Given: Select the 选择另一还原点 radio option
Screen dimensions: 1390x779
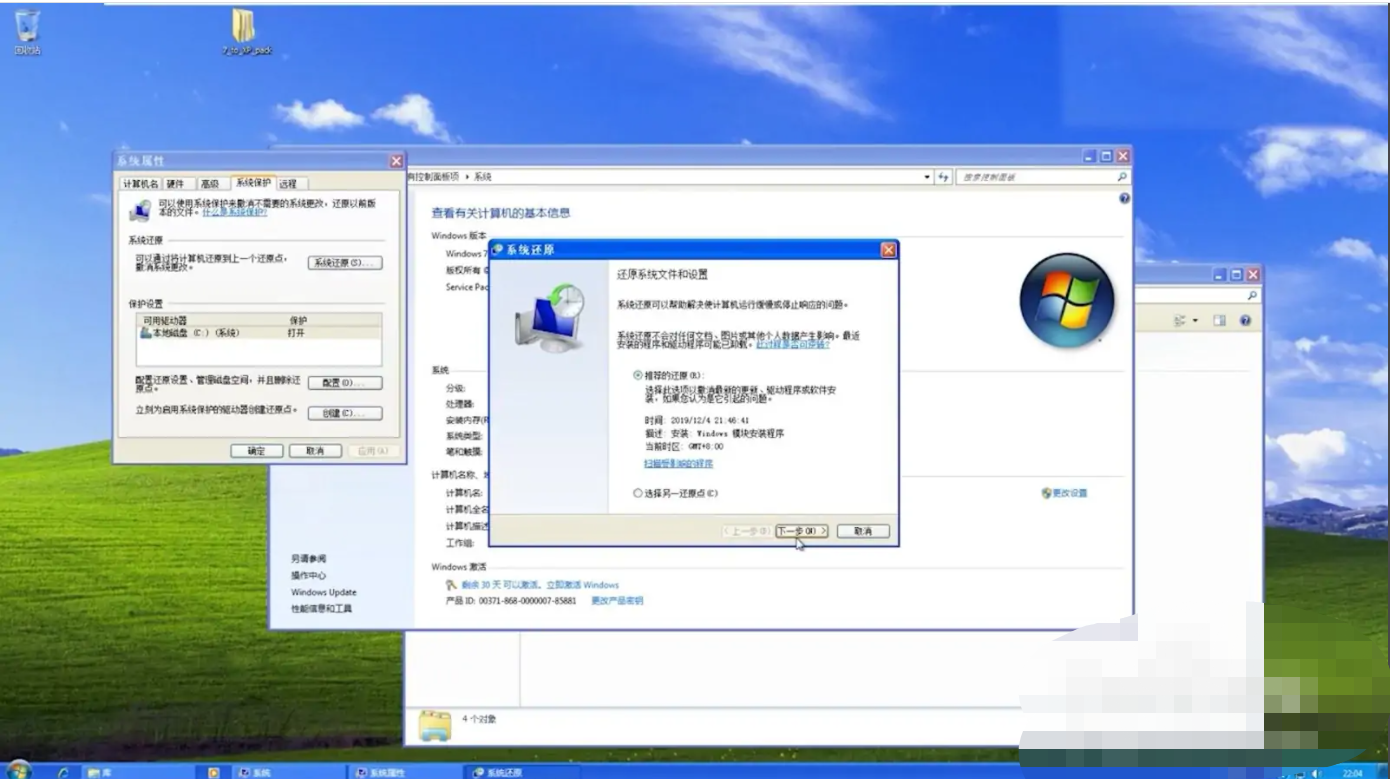Looking at the screenshot, I should pos(638,493).
